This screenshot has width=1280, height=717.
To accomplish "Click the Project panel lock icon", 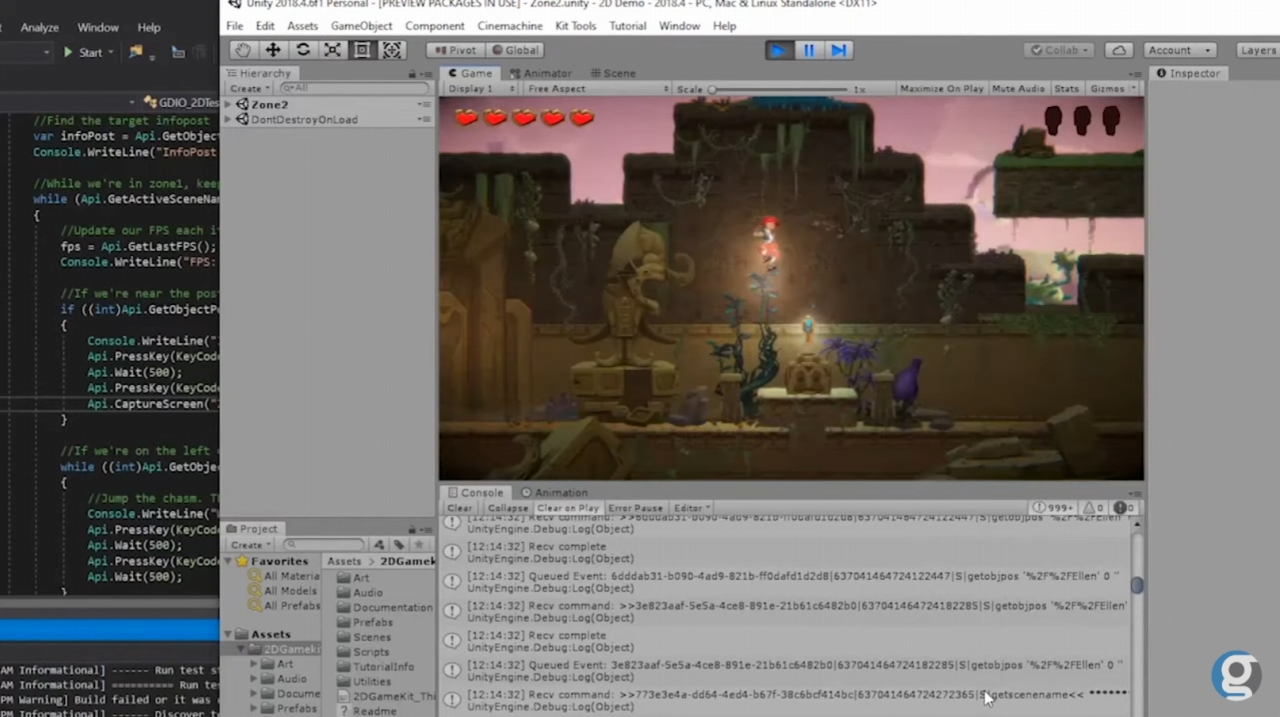I will 412,529.
